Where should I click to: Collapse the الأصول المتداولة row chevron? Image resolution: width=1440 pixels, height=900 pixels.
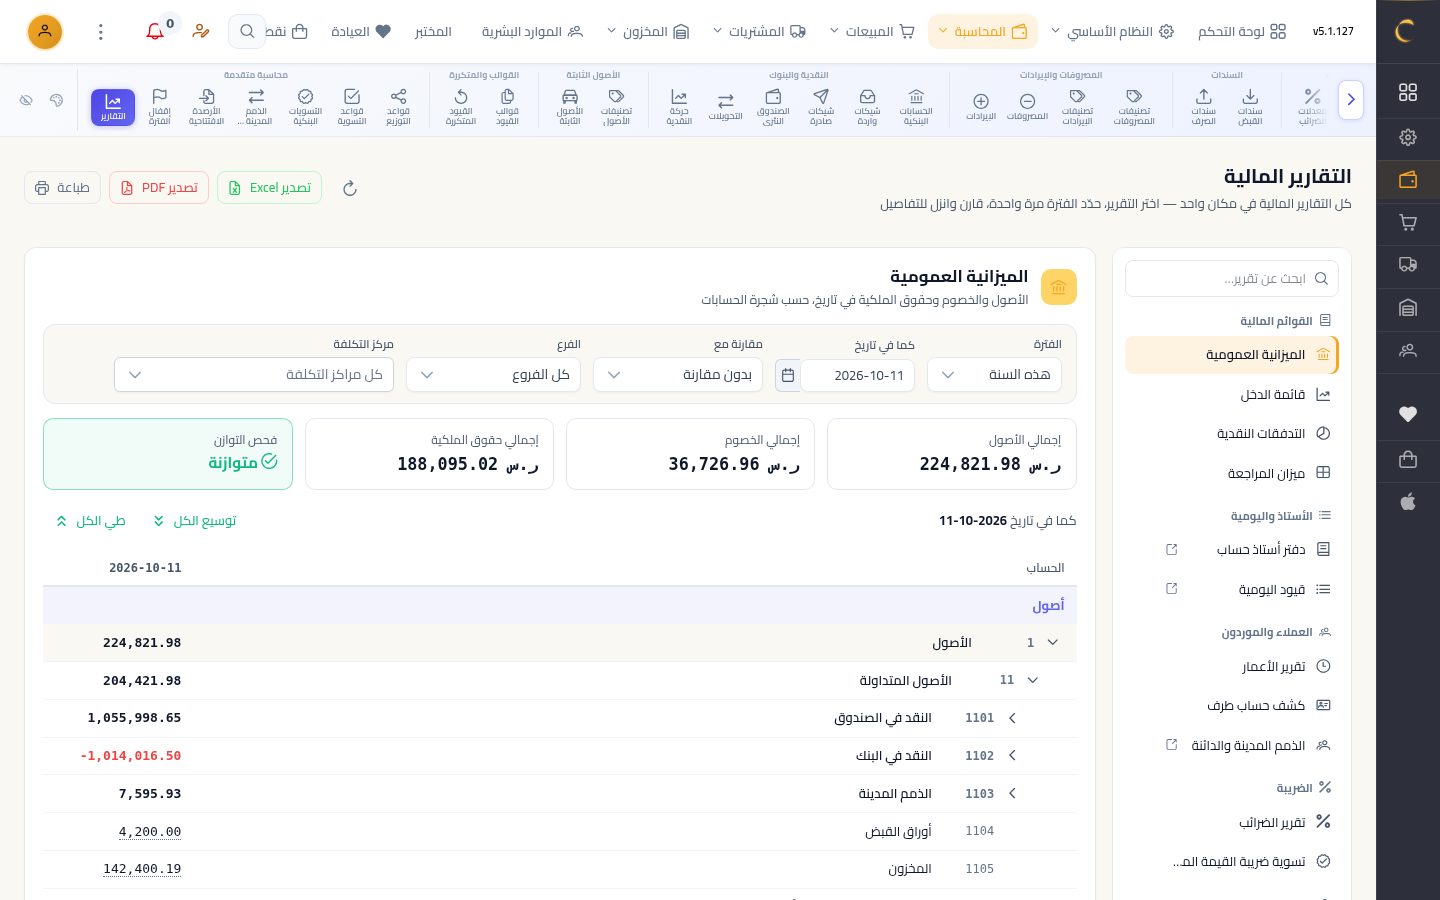click(x=1033, y=681)
